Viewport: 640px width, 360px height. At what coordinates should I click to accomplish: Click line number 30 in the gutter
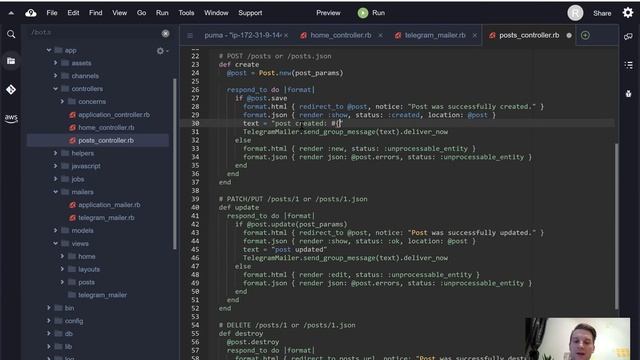point(196,123)
